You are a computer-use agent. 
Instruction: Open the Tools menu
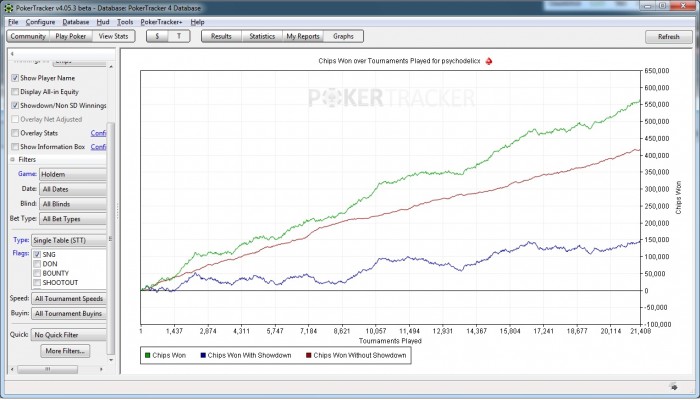[x=125, y=22]
